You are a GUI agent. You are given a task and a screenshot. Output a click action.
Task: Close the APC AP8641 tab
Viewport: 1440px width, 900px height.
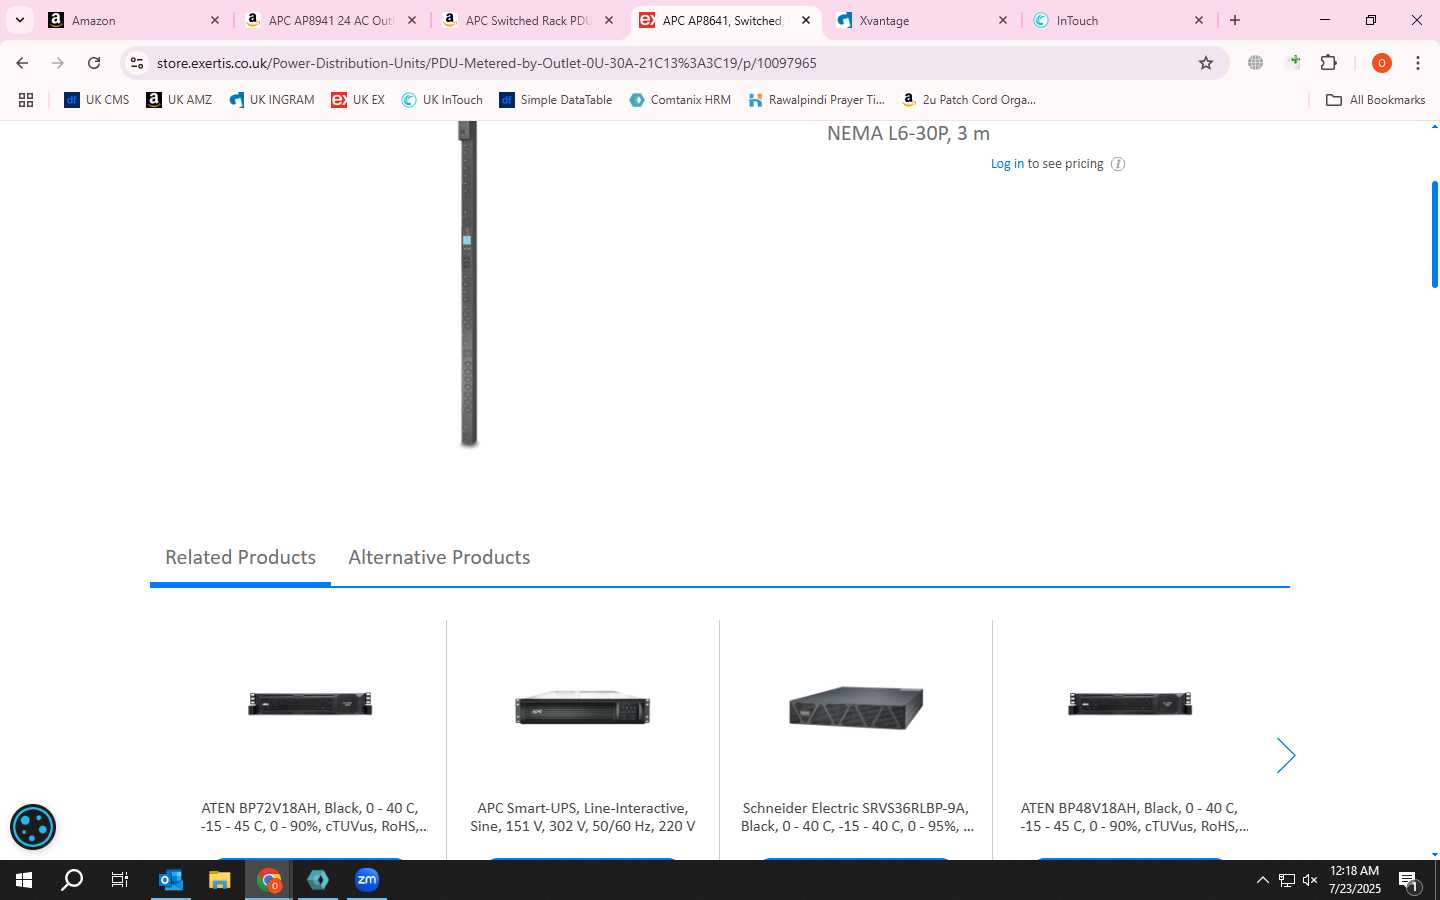point(806,20)
